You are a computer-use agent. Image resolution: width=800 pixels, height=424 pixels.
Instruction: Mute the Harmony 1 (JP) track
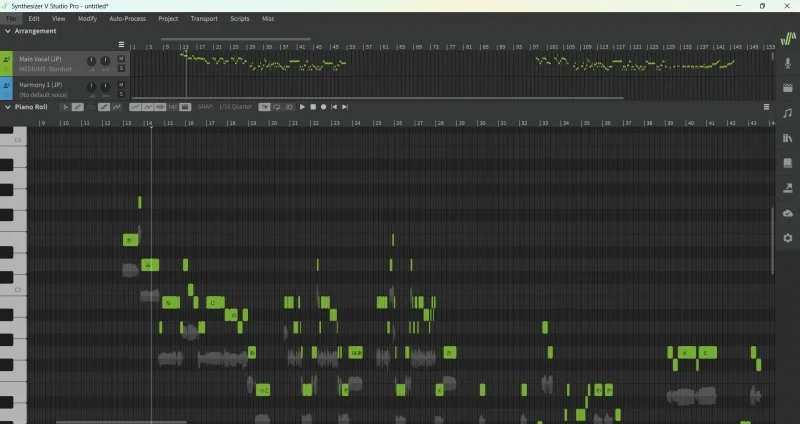[x=121, y=84]
